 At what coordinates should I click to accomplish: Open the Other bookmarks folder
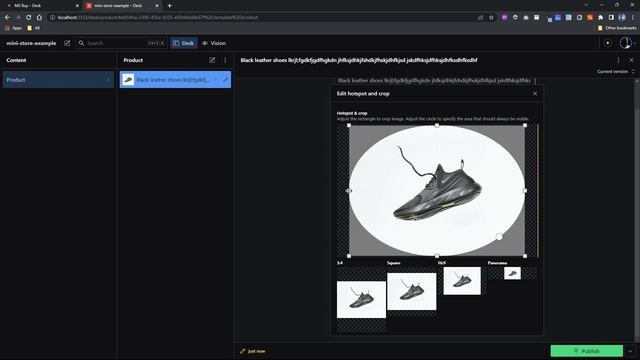(x=617, y=28)
